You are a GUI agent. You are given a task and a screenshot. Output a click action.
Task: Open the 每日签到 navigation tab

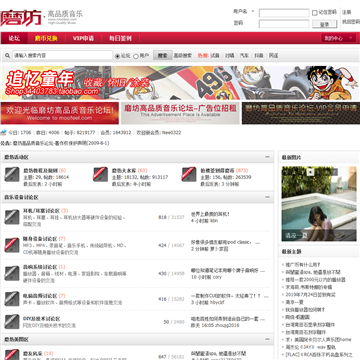pyautogui.click(x=120, y=38)
